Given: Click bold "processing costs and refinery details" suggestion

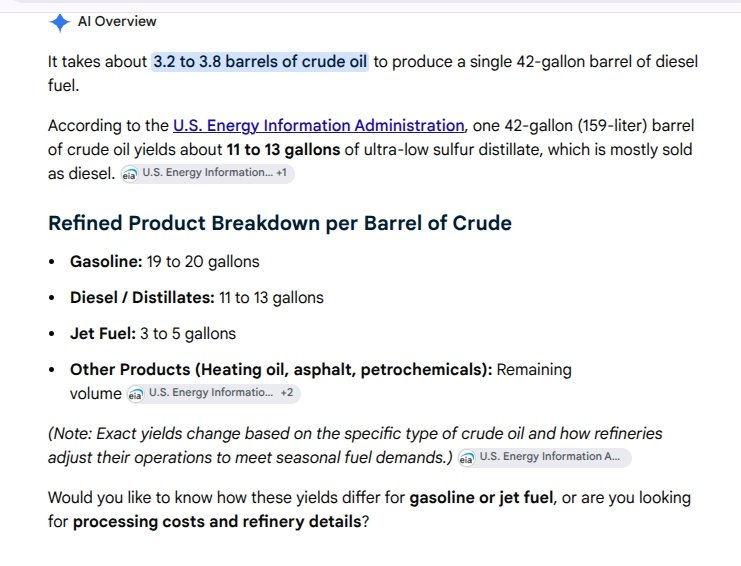Looking at the screenshot, I should pyautogui.click(x=217, y=522).
